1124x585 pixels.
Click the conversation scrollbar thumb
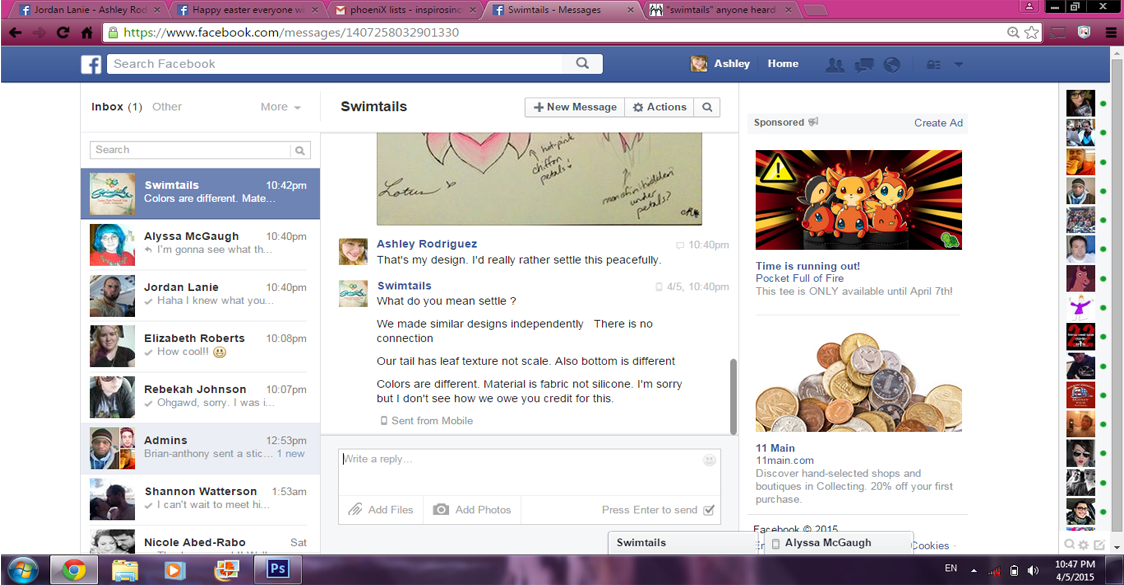[732, 395]
